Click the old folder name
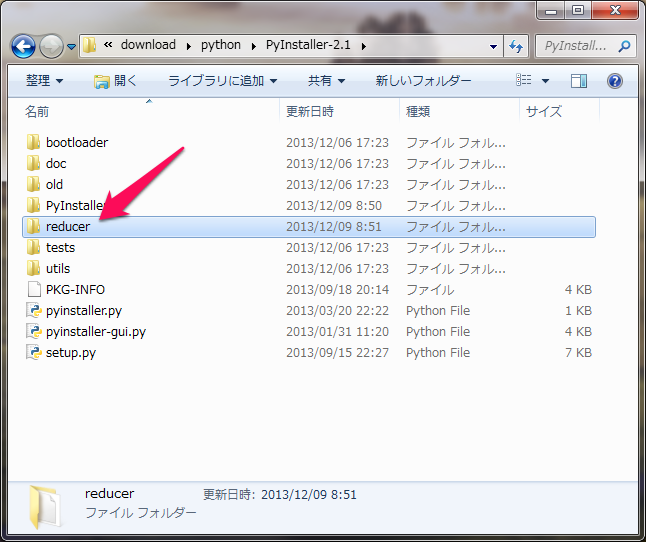 (54, 185)
